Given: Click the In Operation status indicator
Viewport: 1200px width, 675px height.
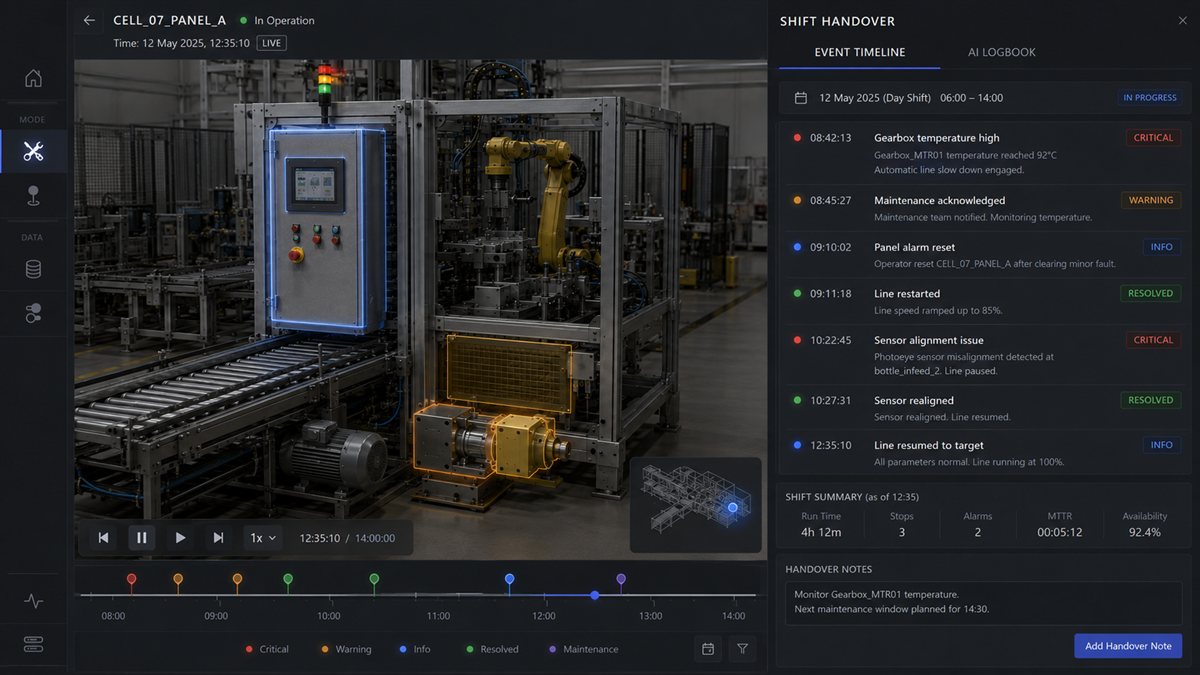Looking at the screenshot, I should tap(278, 20).
